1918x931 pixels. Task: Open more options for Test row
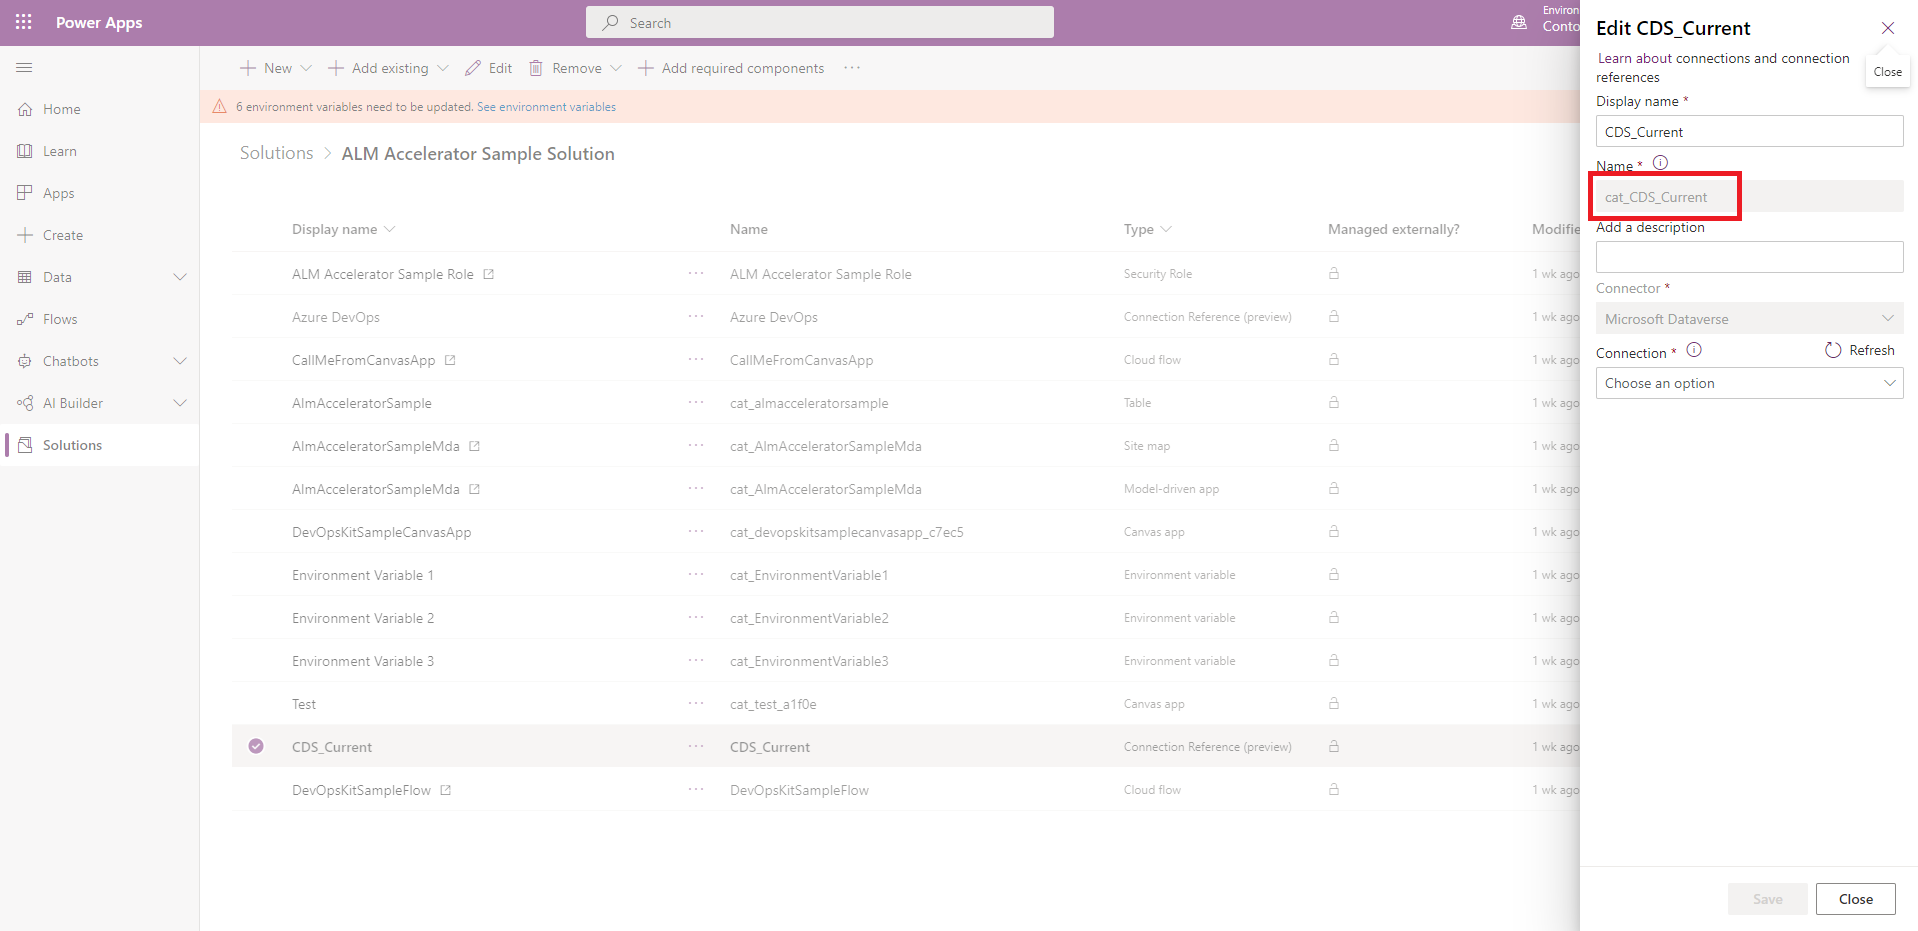[x=696, y=704]
